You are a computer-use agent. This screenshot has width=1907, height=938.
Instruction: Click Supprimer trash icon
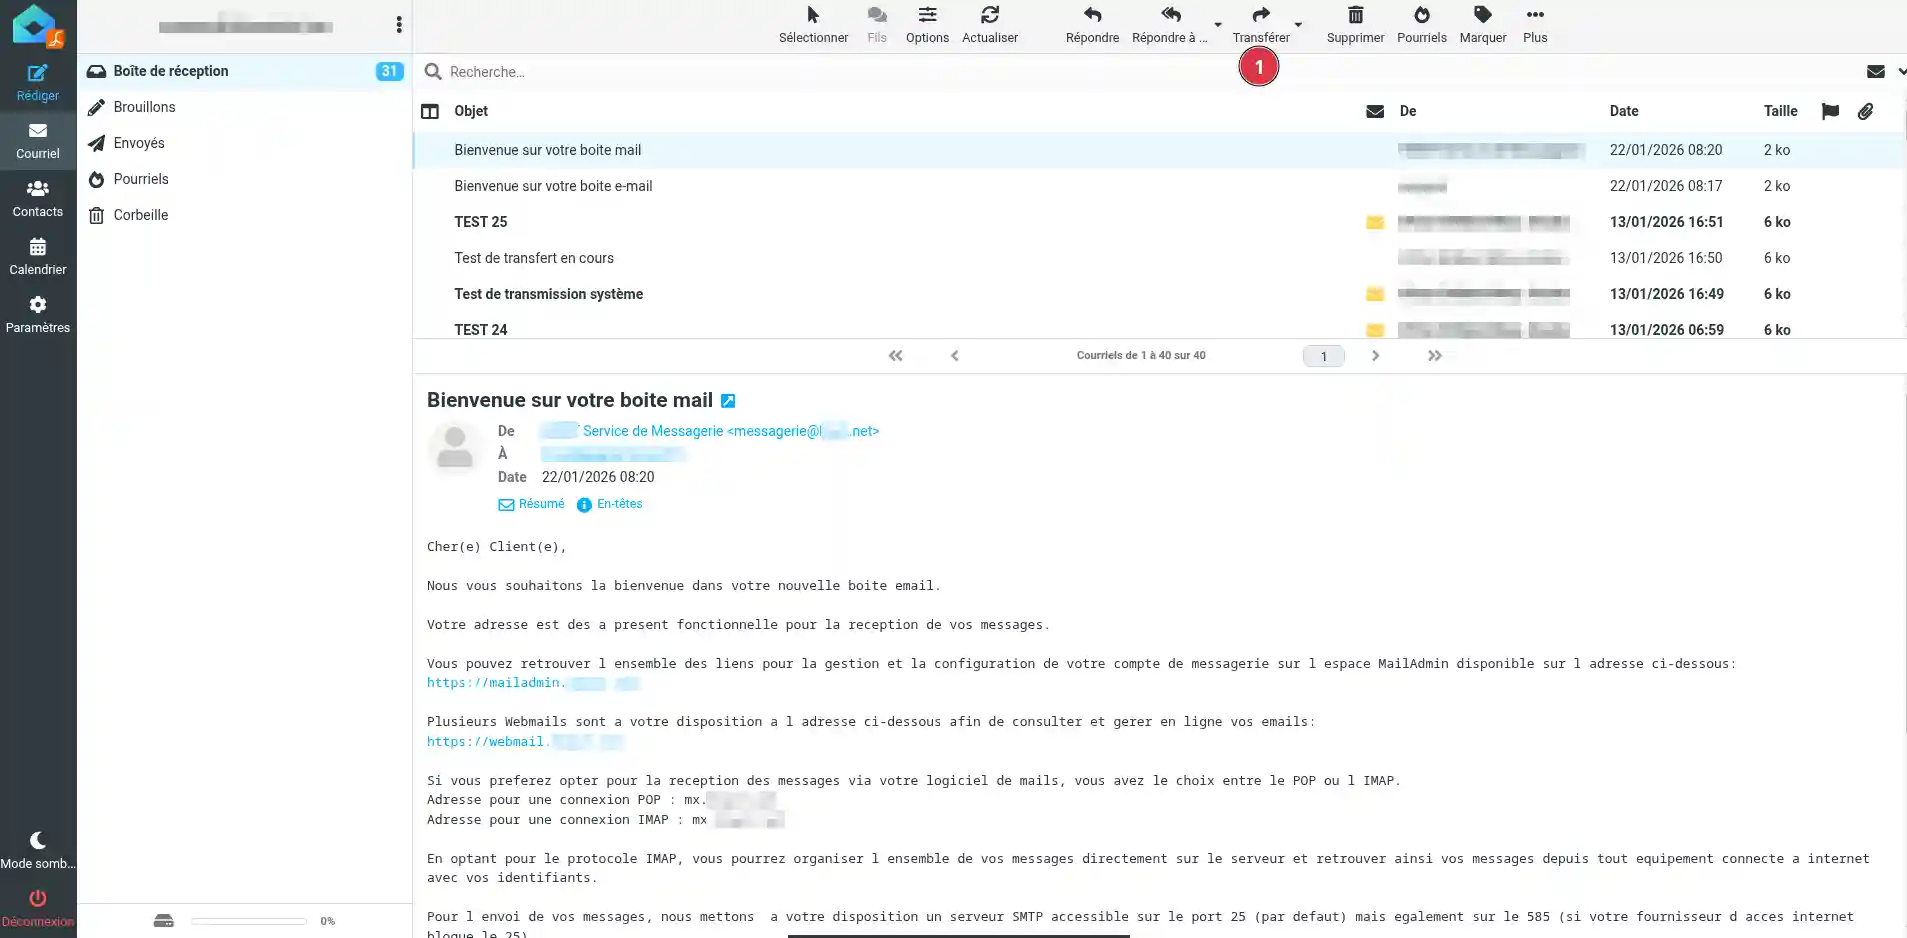point(1355,15)
